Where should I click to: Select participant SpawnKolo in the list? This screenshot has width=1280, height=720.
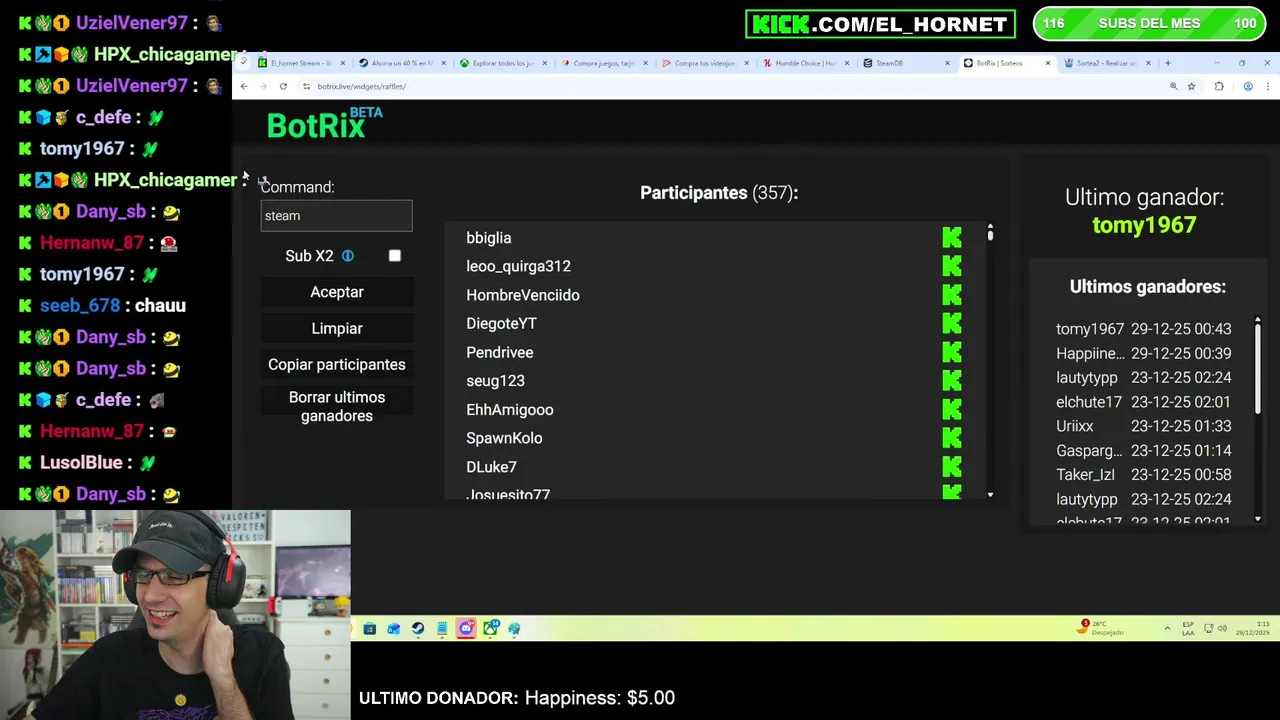coord(504,438)
